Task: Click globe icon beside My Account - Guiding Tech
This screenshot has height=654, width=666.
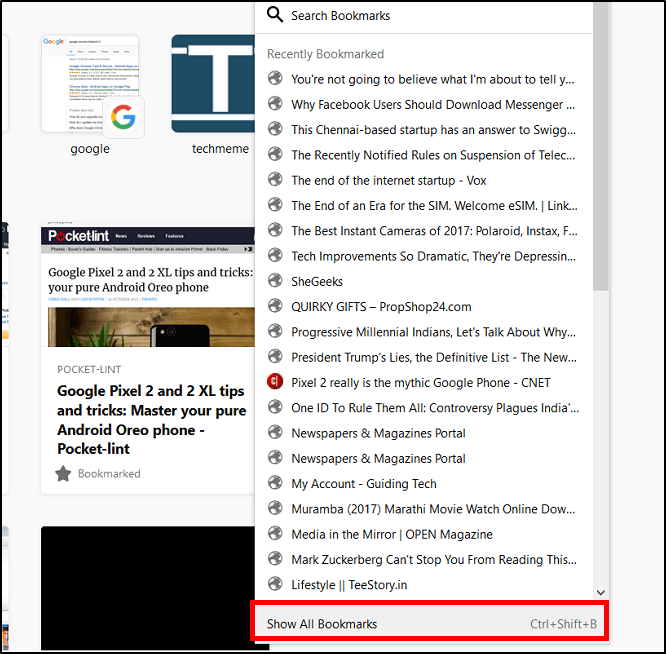Action: 275,482
